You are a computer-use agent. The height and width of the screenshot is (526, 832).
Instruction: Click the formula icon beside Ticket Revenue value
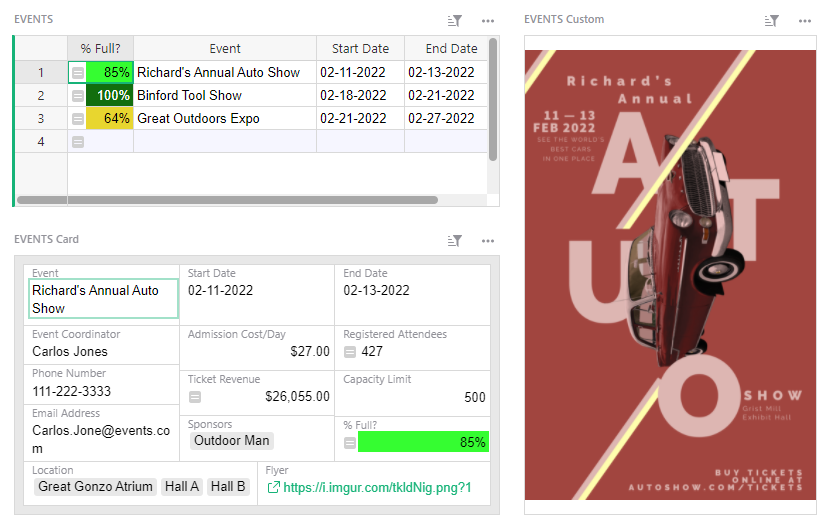click(195, 397)
